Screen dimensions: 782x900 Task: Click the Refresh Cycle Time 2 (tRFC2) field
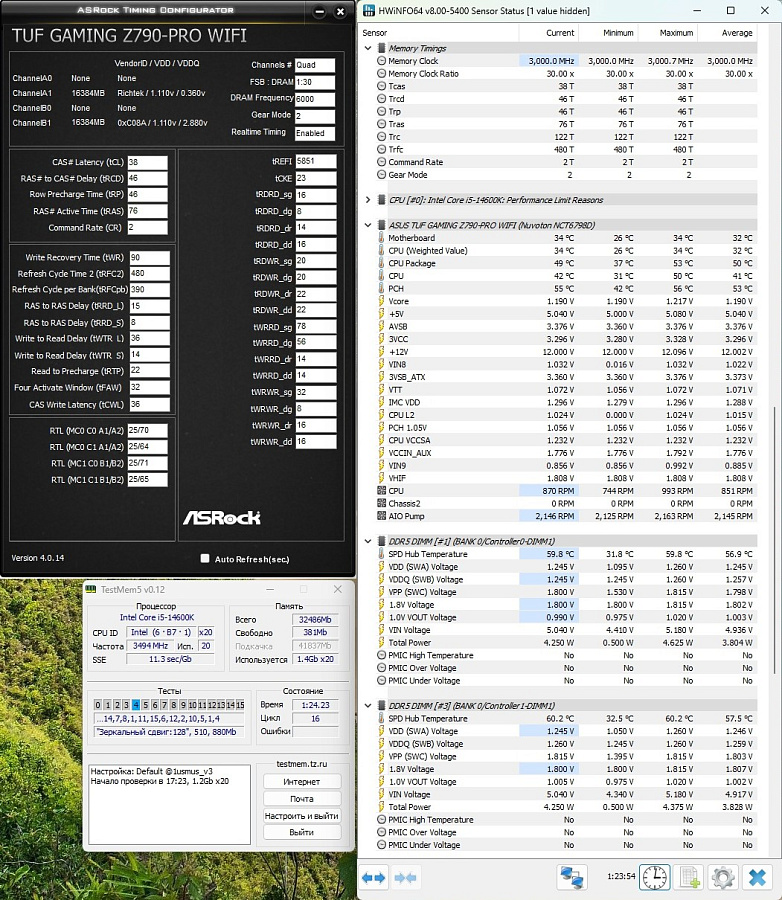point(149,274)
